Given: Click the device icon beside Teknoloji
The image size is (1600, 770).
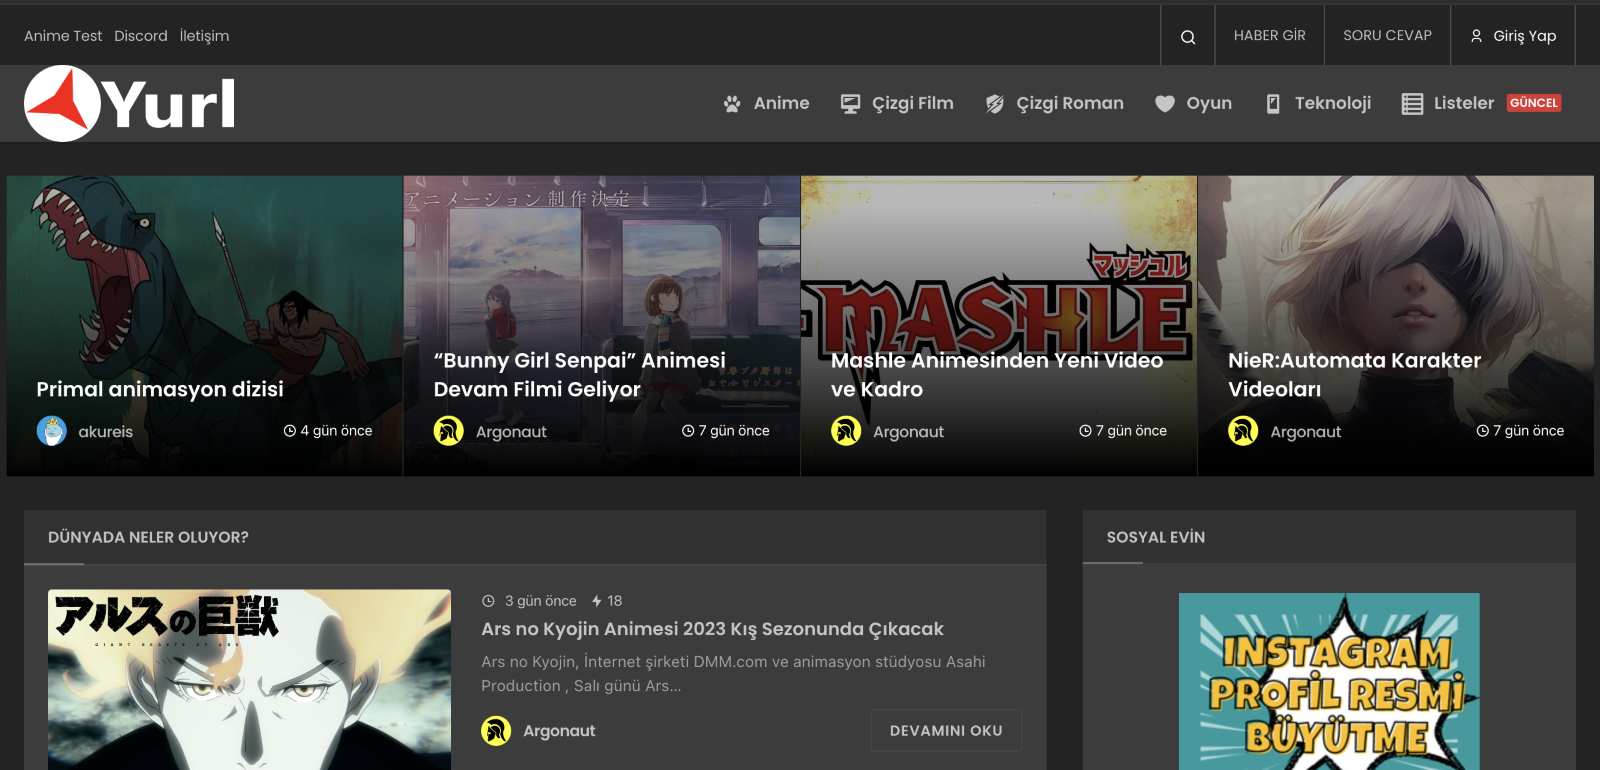Looking at the screenshot, I should point(1273,103).
